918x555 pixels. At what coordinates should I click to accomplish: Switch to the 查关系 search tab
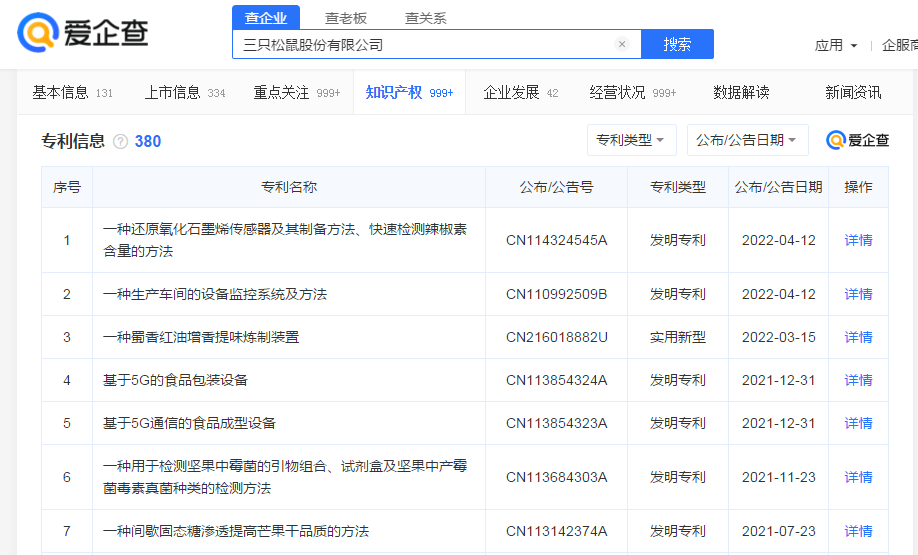coord(426,18)
